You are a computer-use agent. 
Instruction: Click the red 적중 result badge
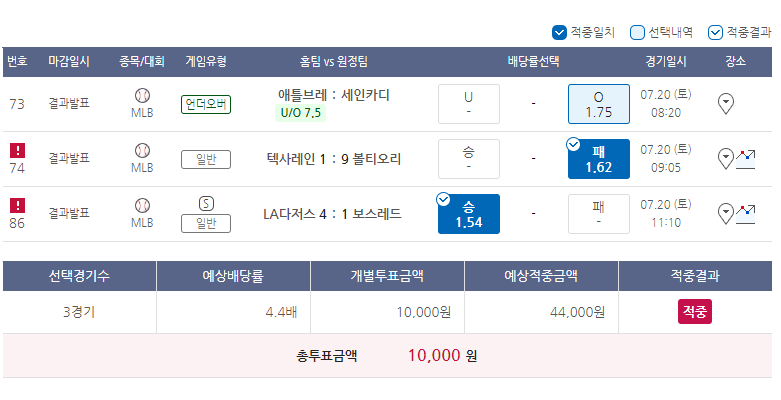(x=695, y=311)
